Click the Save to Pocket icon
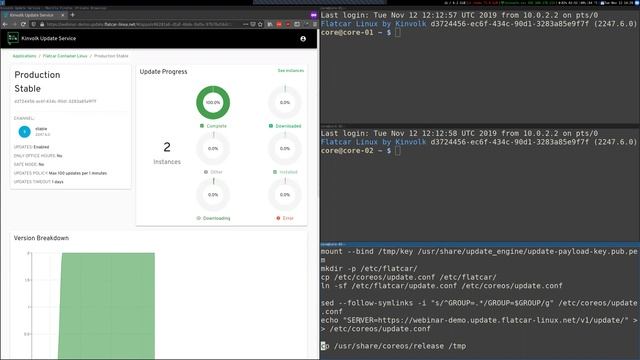The height and width of the screenshot is (360, 640). (253, 24)
